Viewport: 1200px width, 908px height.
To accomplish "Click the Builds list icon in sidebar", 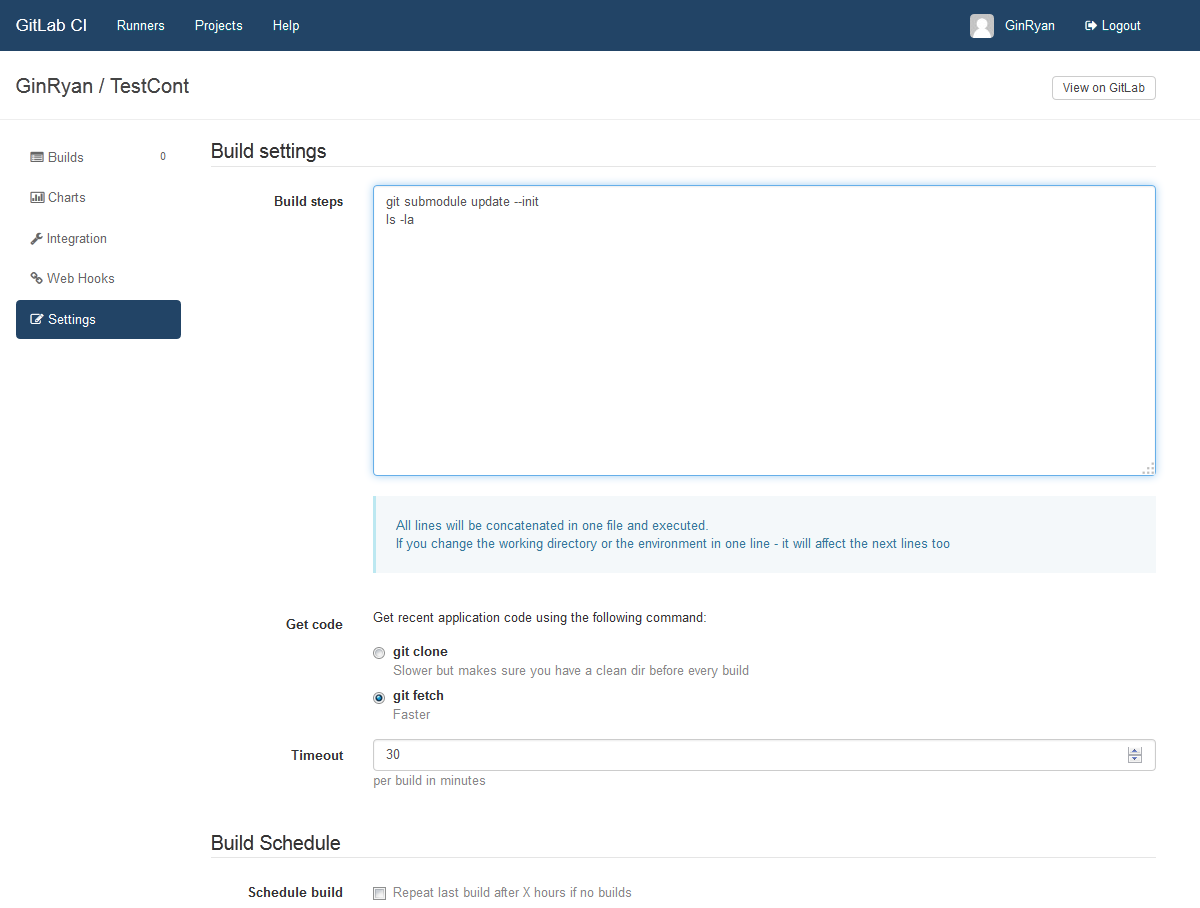I will coord(37,157).
